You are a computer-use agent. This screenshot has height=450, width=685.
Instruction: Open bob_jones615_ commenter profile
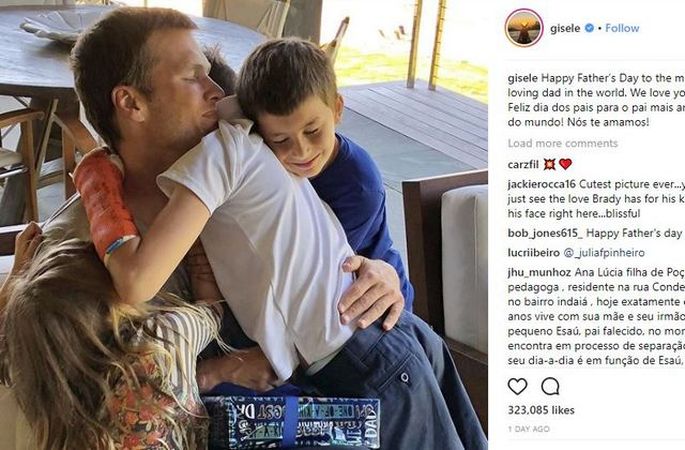pos(545,234)
